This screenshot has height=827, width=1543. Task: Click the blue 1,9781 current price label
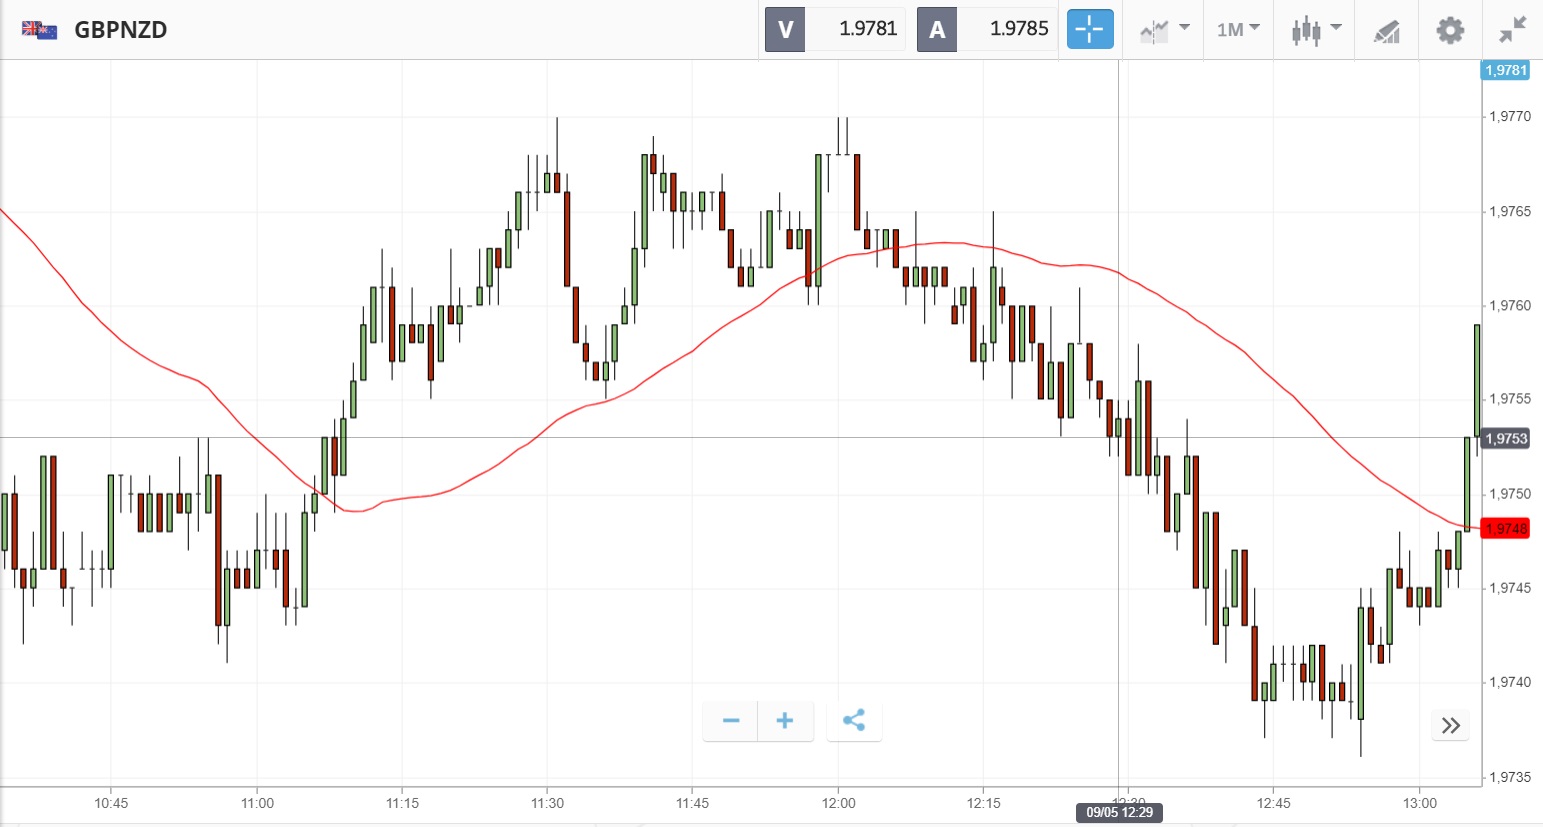1506,70
